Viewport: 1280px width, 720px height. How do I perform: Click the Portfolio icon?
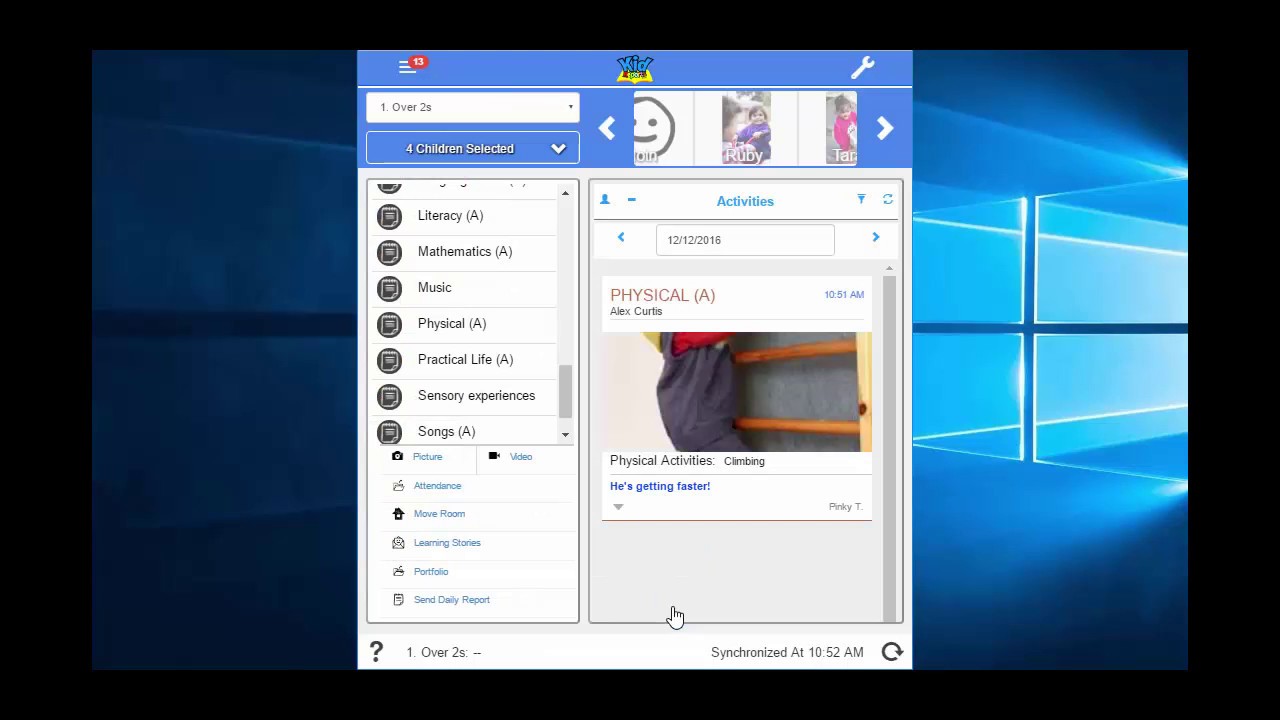coord(398,571)
